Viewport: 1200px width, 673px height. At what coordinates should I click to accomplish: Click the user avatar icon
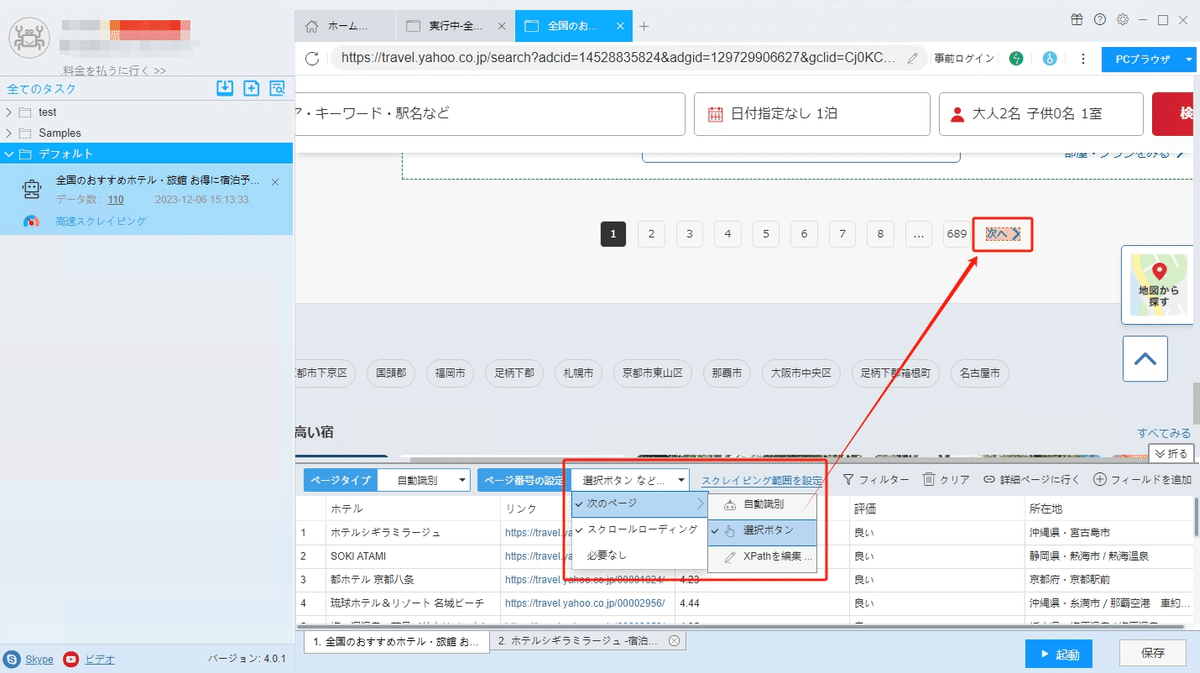pyautogui.click(x=31, y=39)
